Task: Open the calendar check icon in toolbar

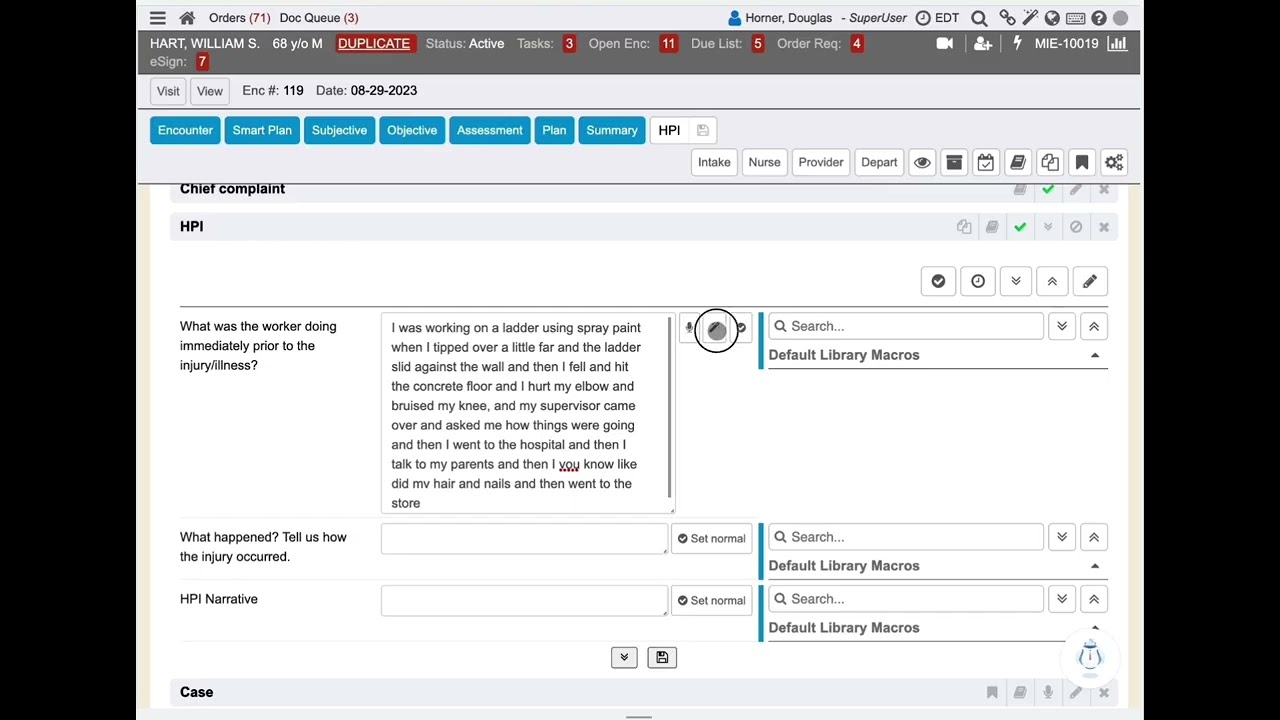Action: [x=986, y=162]
